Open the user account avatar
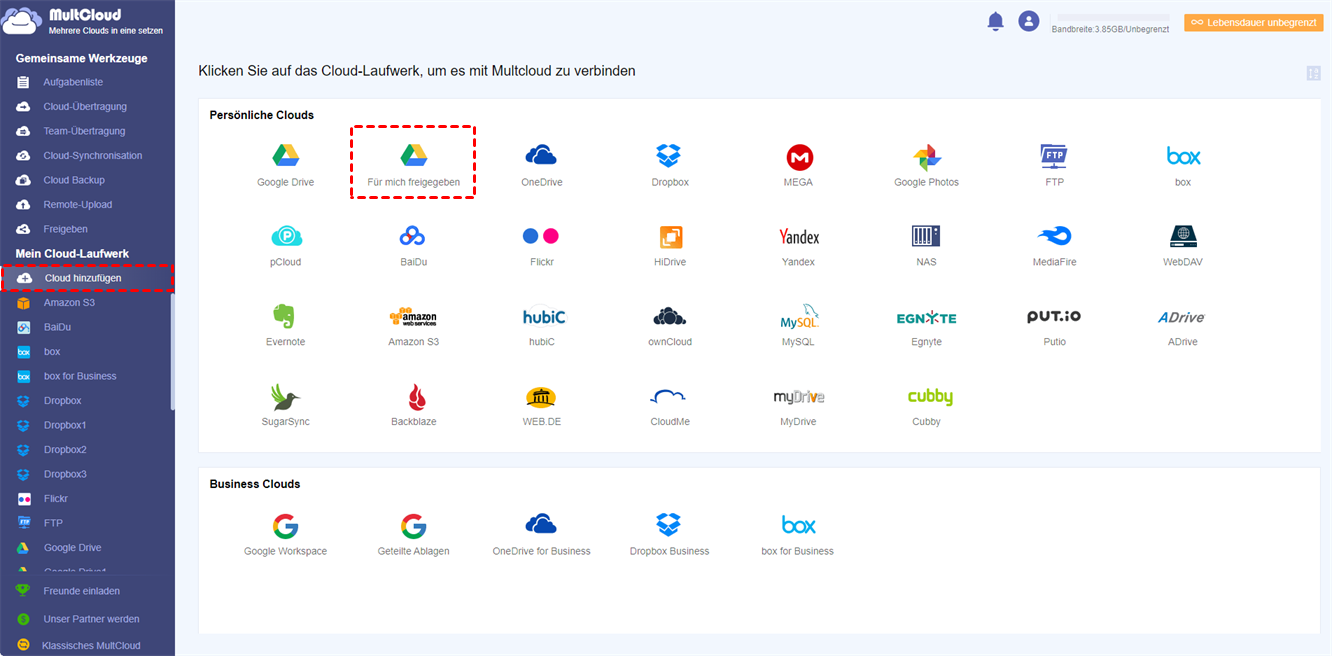1332x656 pixels. (x=1028, y=21)
